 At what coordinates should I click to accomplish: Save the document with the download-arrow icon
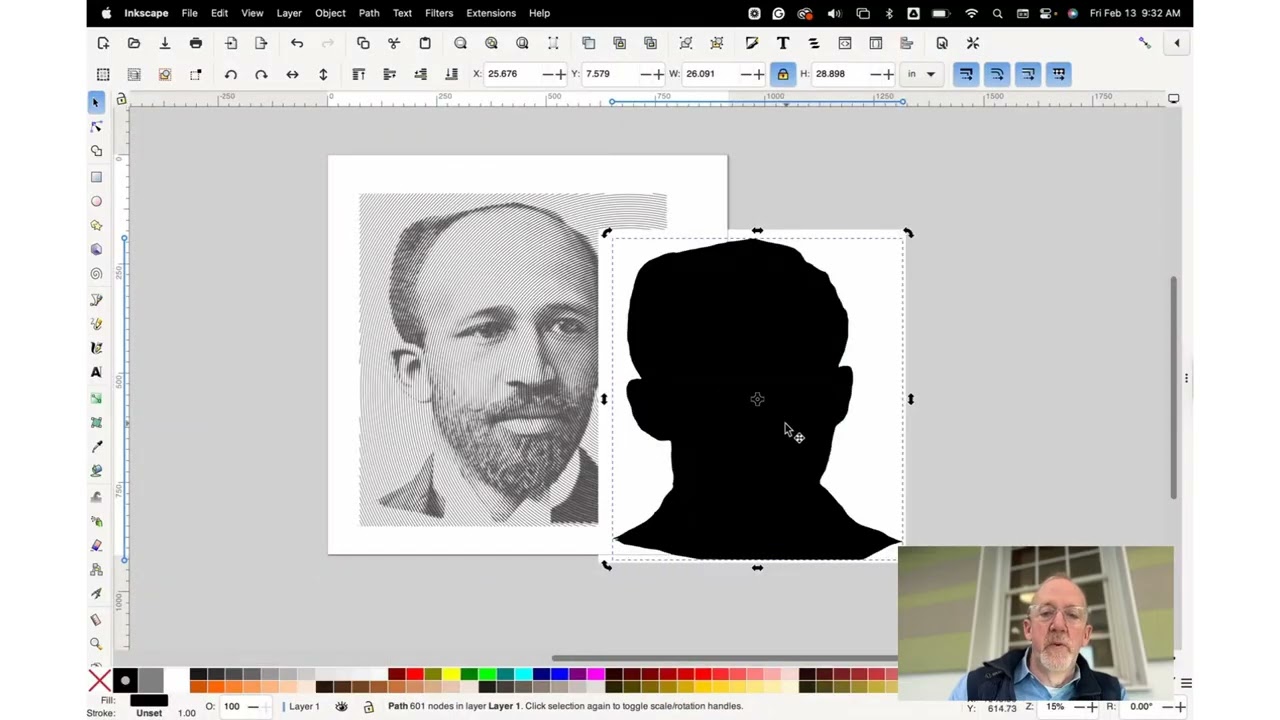165,43
